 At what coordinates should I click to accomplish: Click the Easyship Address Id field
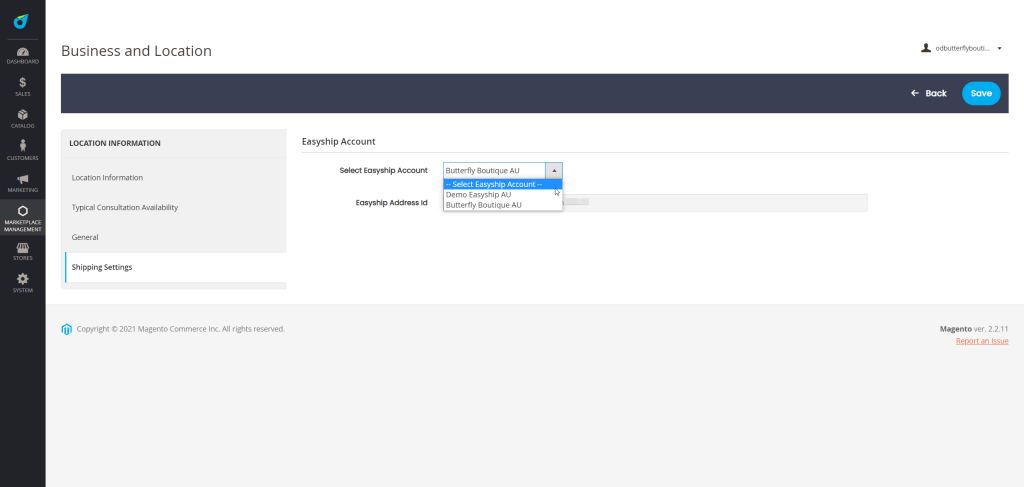(655, 203)
